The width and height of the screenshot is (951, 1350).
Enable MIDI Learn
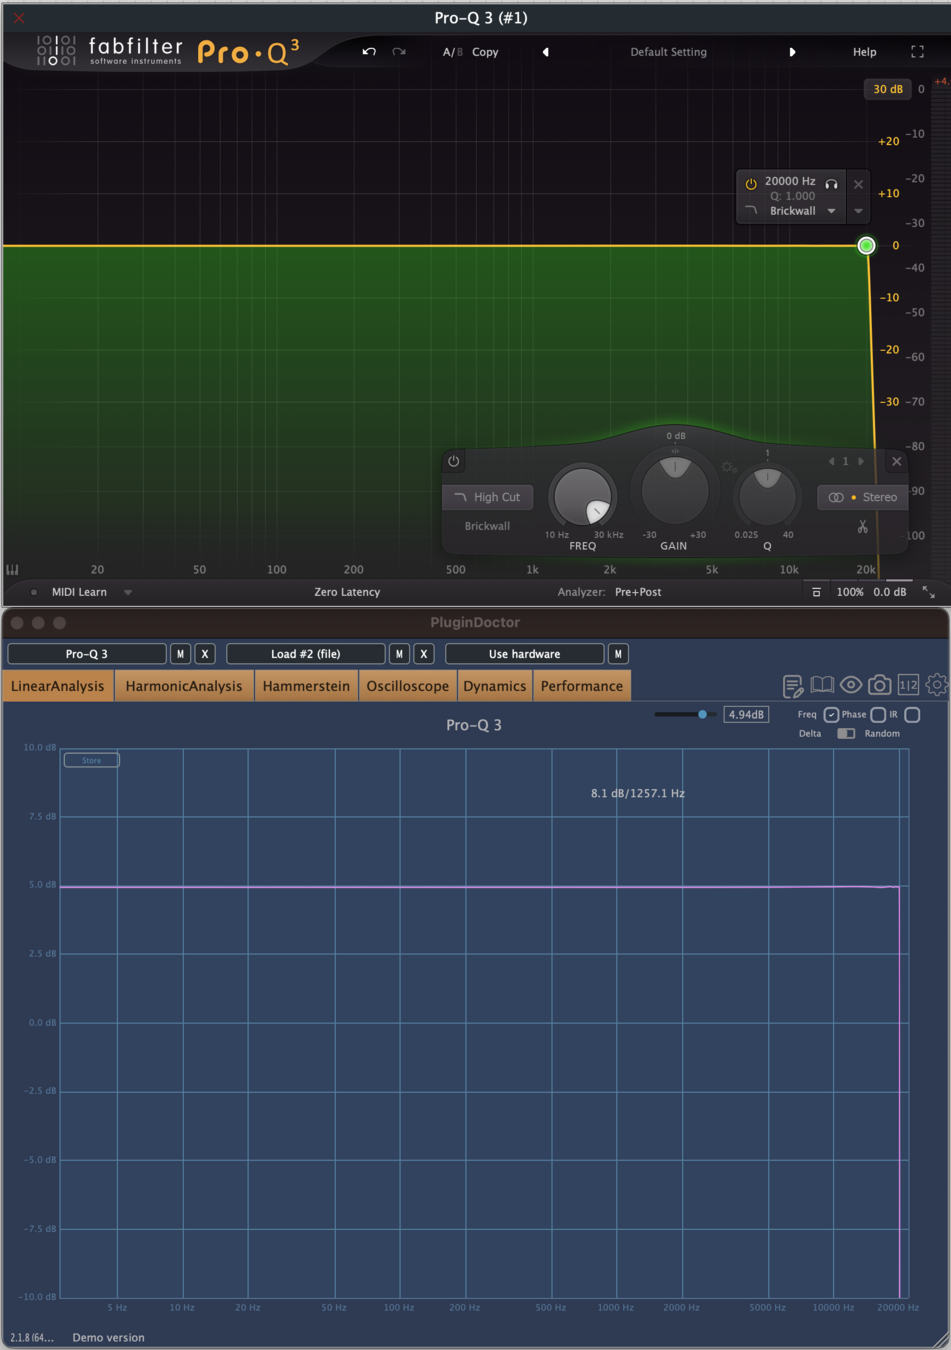coord(79,592)
